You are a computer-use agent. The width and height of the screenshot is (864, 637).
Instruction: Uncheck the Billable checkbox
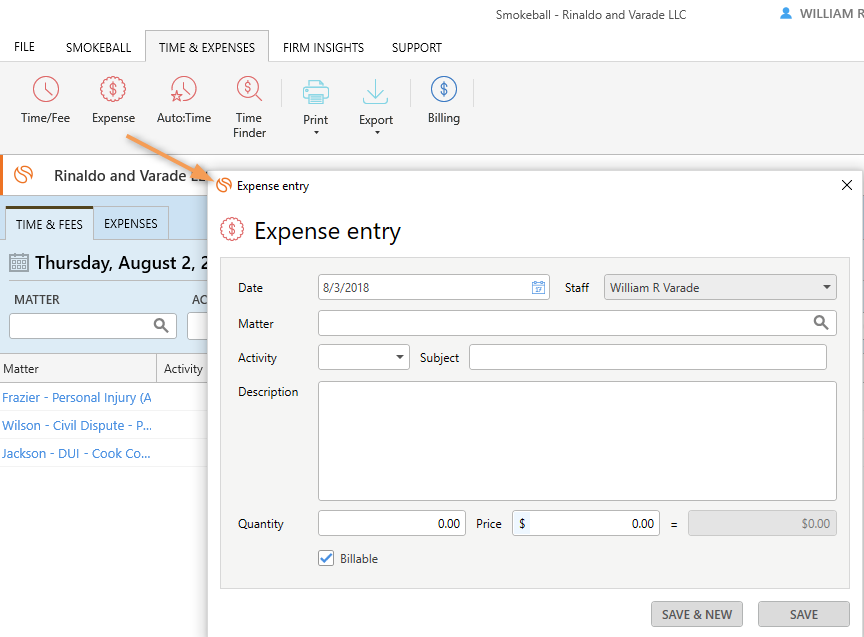coord(326,558)
